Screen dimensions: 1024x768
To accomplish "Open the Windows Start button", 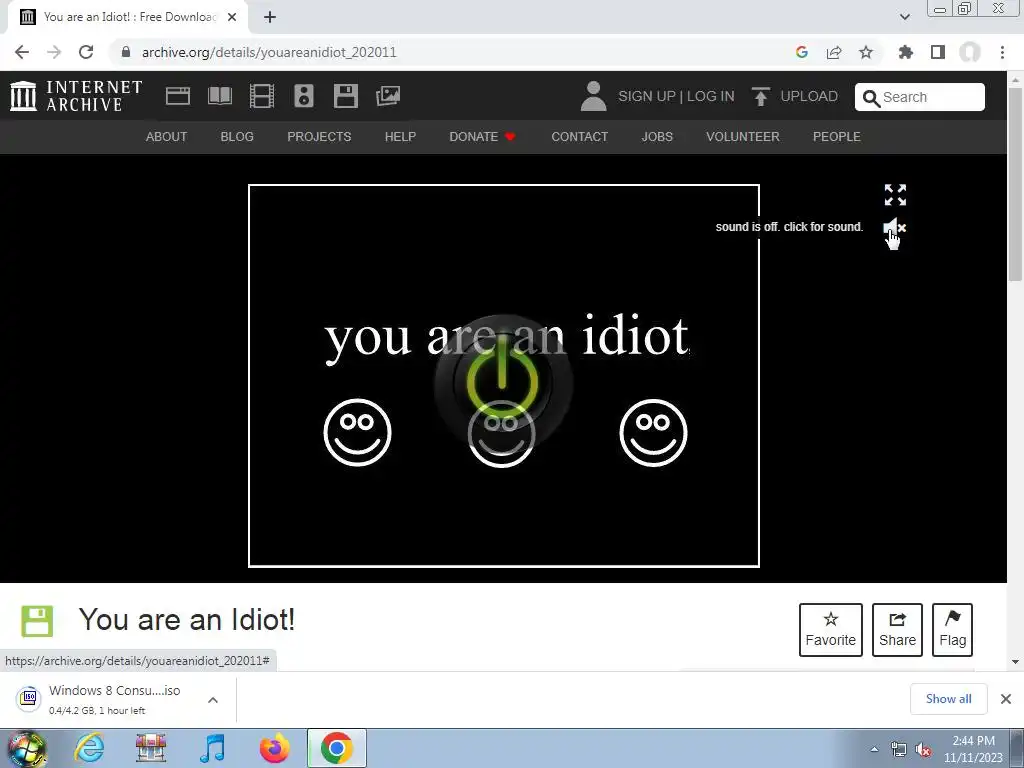I will (x=25, y=748).
